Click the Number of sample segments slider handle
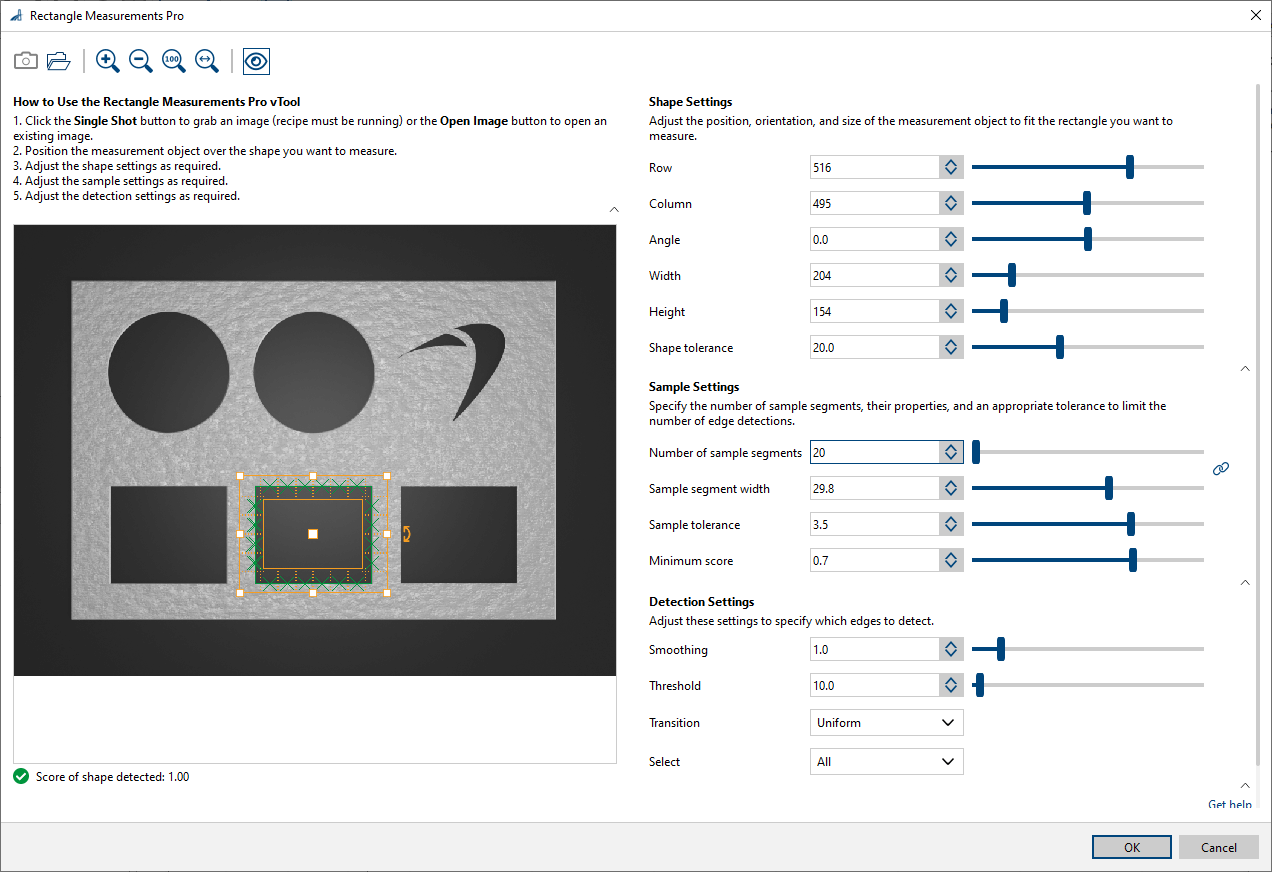This screenshot has height=872, width=1272. [x=976, y=452]
